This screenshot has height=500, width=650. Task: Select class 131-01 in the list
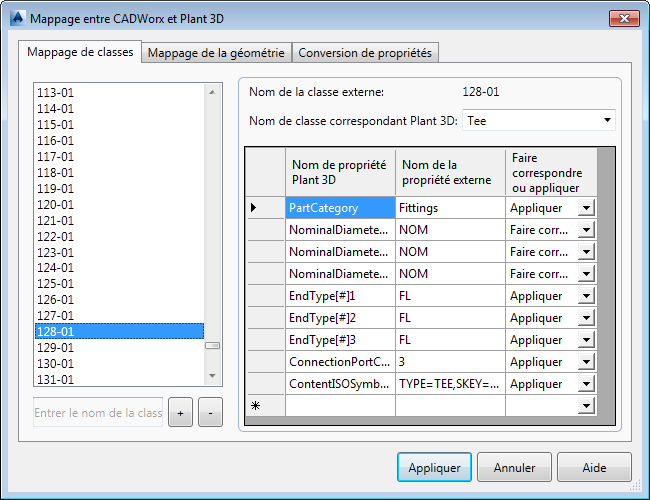point(119,379)
